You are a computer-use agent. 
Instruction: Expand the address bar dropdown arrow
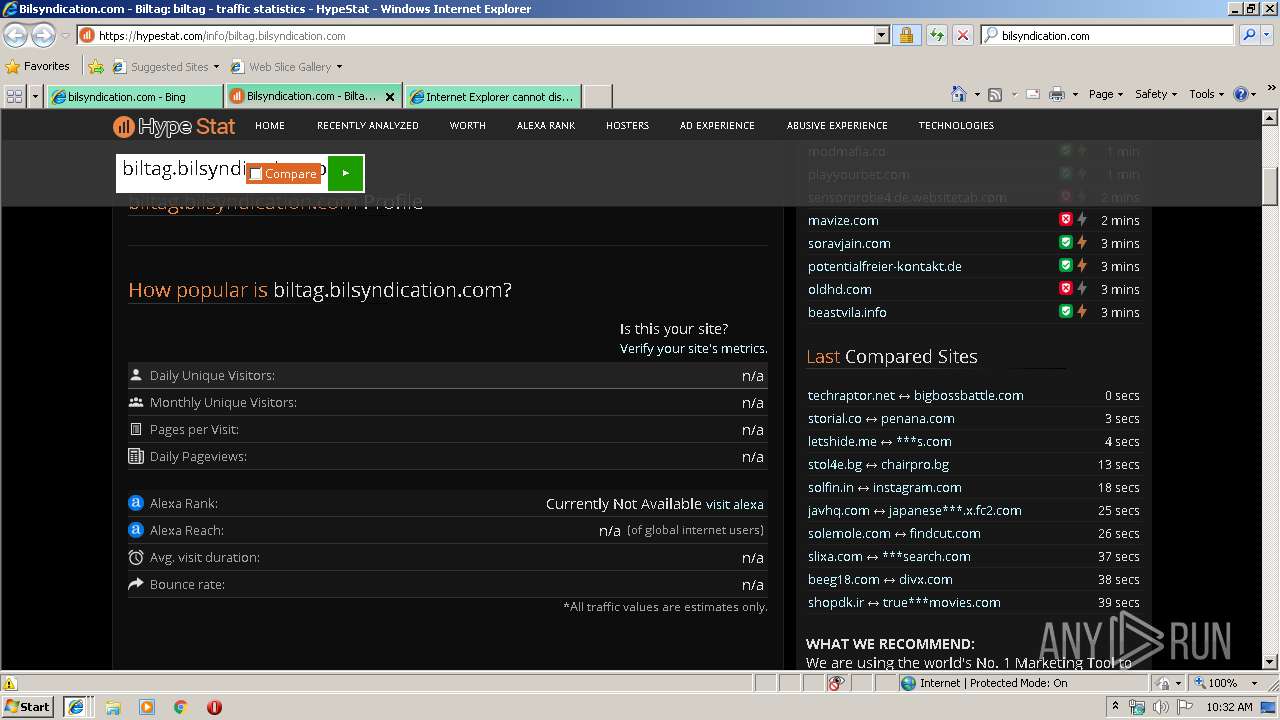point(881,35)
